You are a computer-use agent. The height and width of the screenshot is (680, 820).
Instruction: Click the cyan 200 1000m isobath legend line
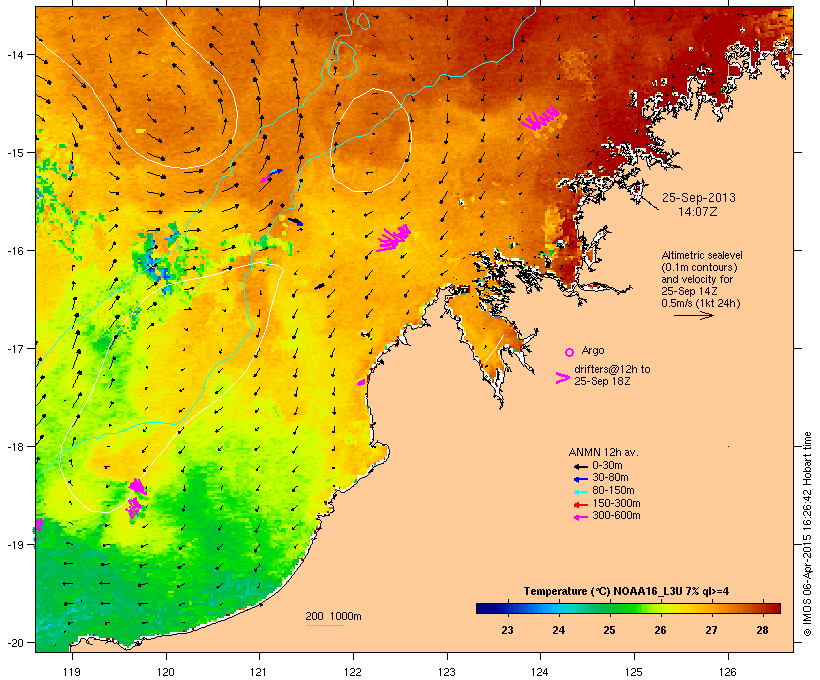[324, 625]
